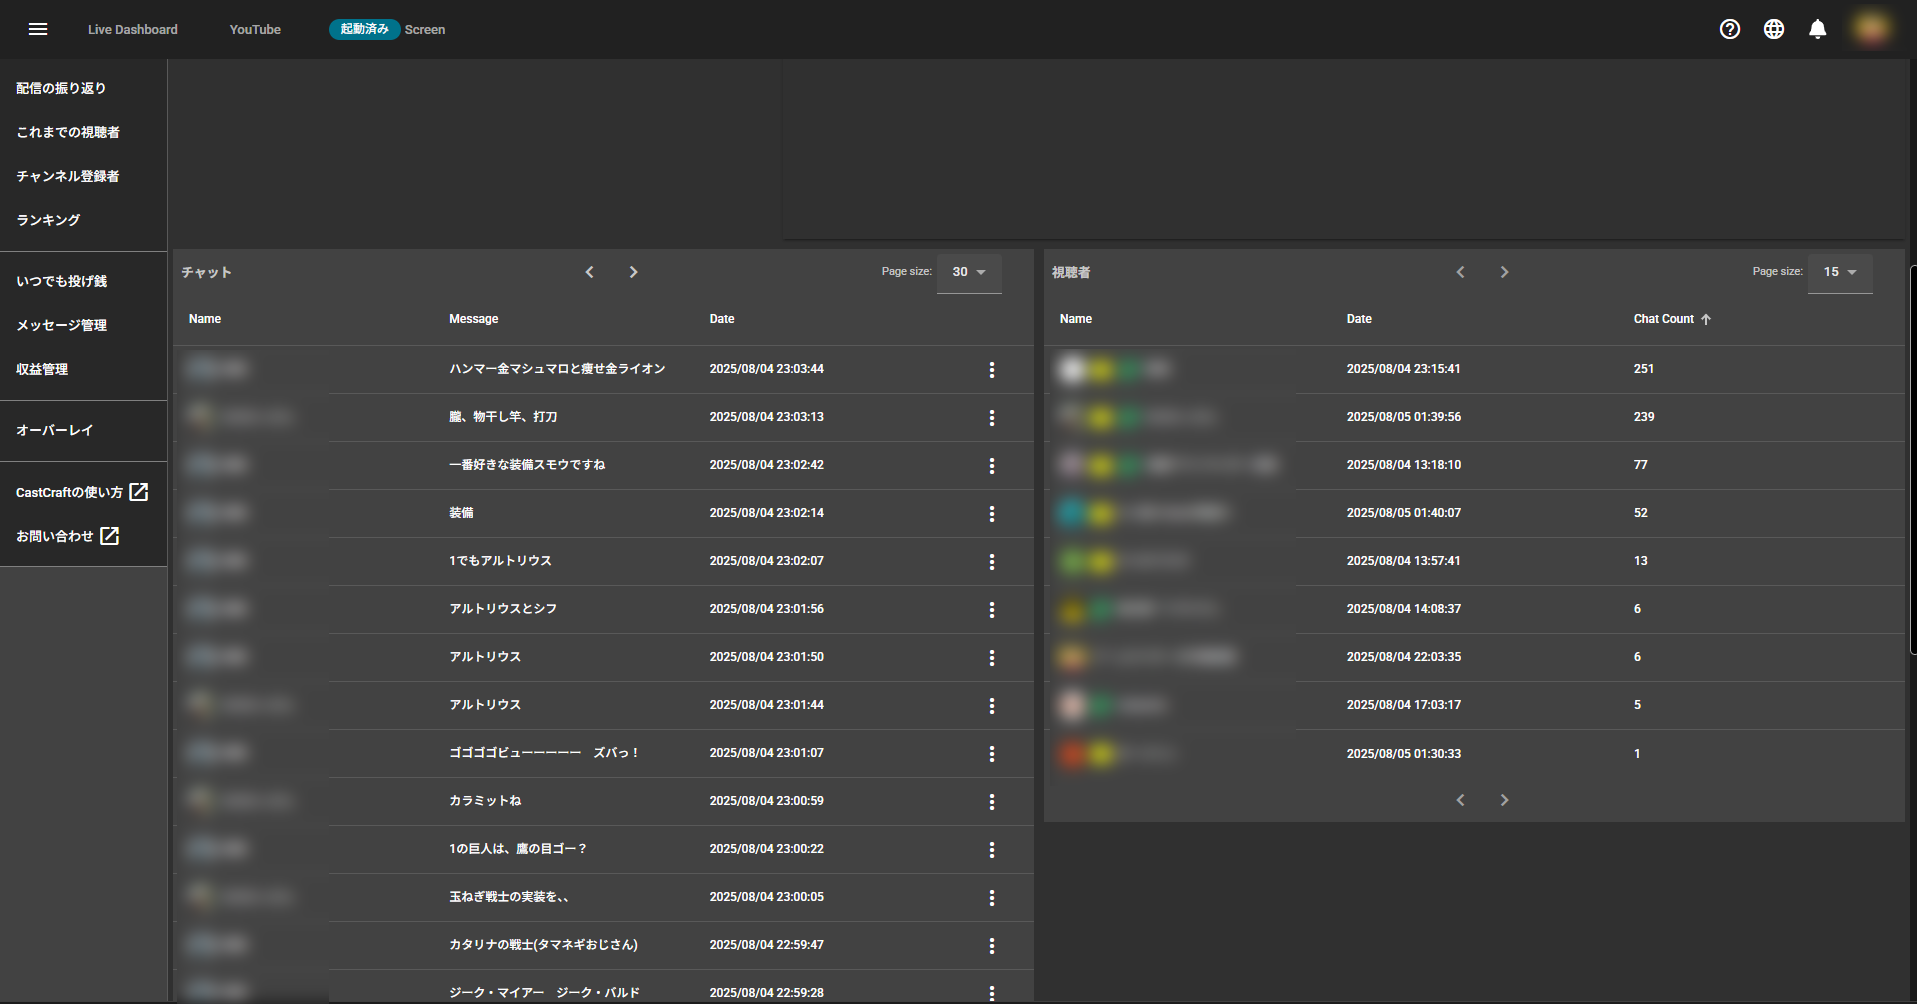Click the 起動済み status badge
The width and height of the screenshot is (1917, 1004).
[x=365, y=29]
